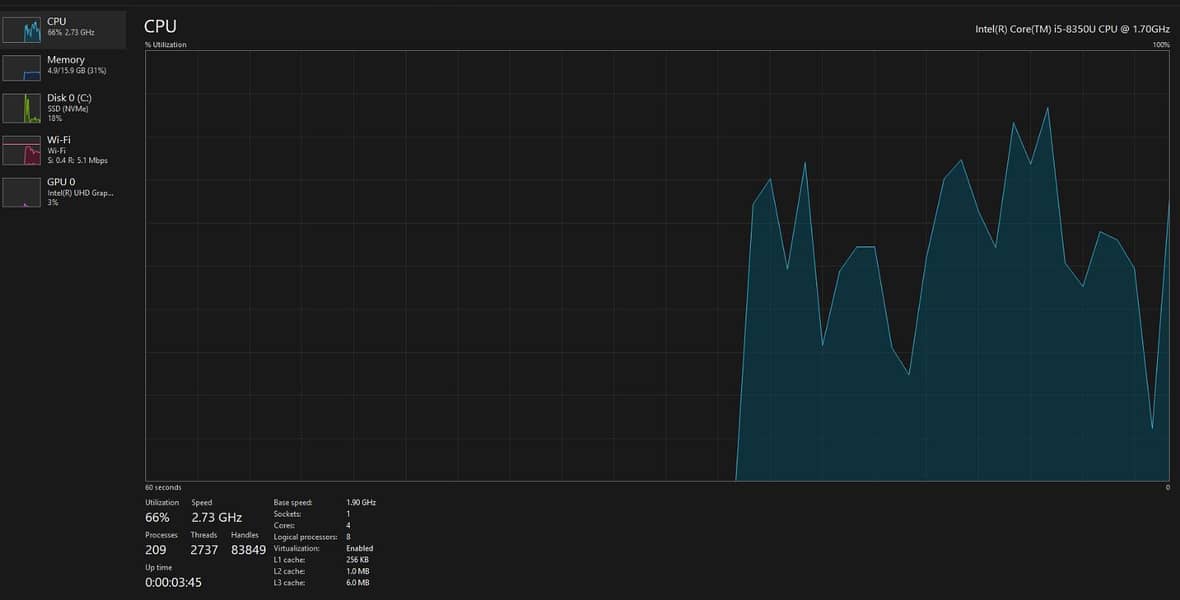Select GPU 0 Intel UHD Graphics entry
Viewport: 1180px width, 600px height.
(x=80, y=192)
